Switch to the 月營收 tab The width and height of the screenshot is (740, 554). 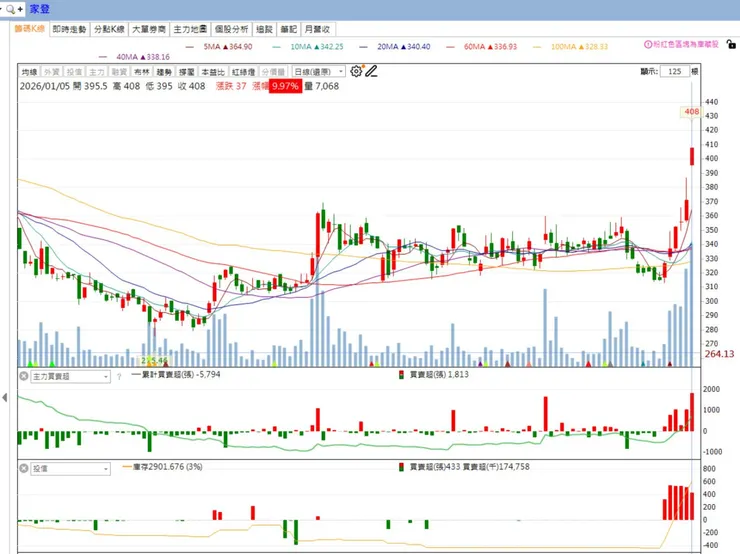click(x=317, y=29)
